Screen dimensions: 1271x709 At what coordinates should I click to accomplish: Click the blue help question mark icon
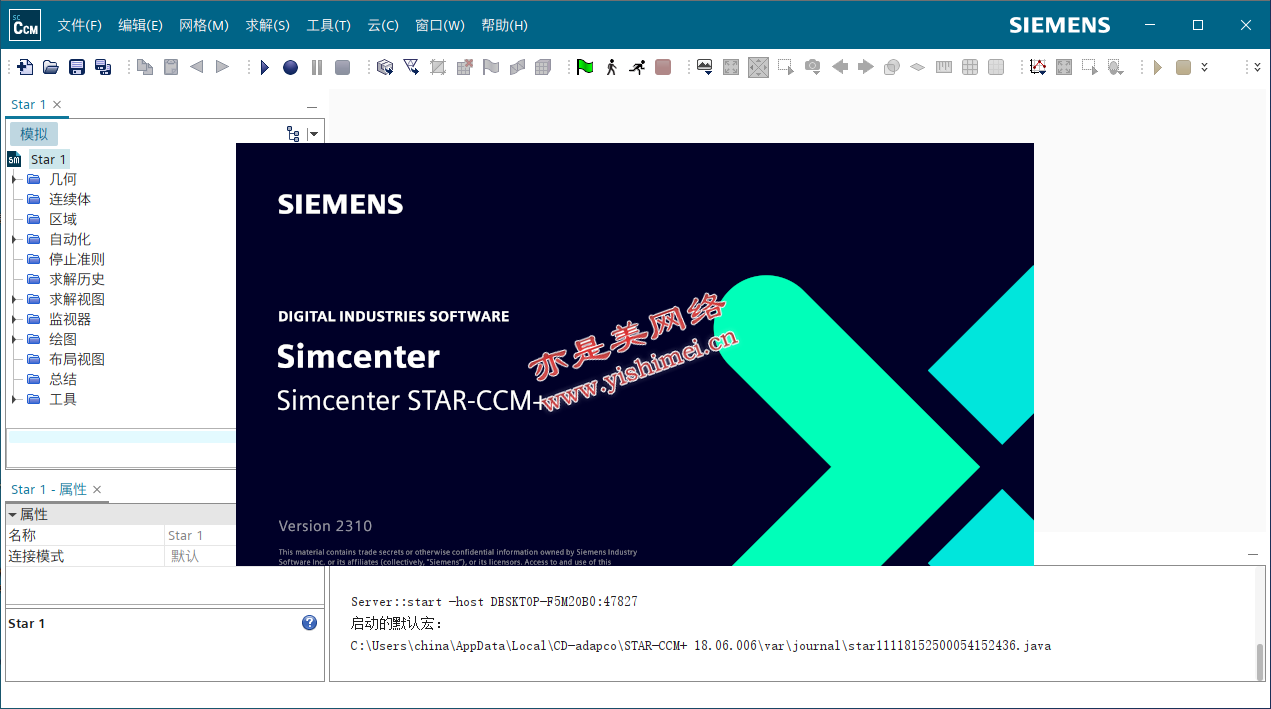tap(310, 622)
